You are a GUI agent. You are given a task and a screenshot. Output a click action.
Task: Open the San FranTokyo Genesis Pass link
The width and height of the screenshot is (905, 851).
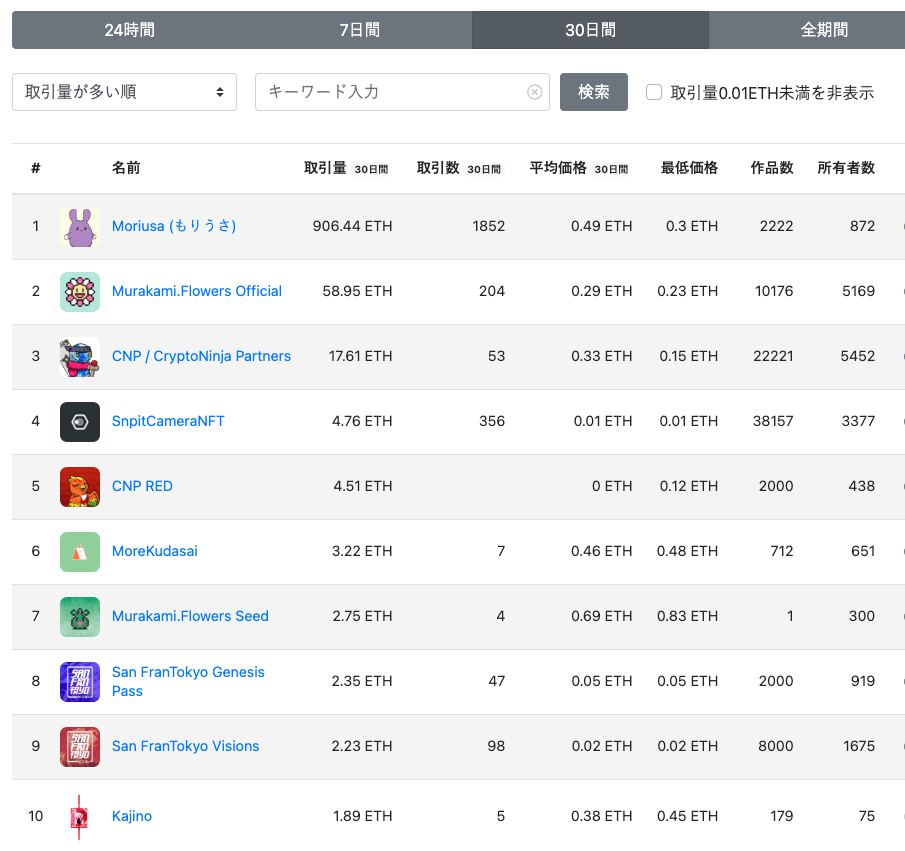coord(188,681)
